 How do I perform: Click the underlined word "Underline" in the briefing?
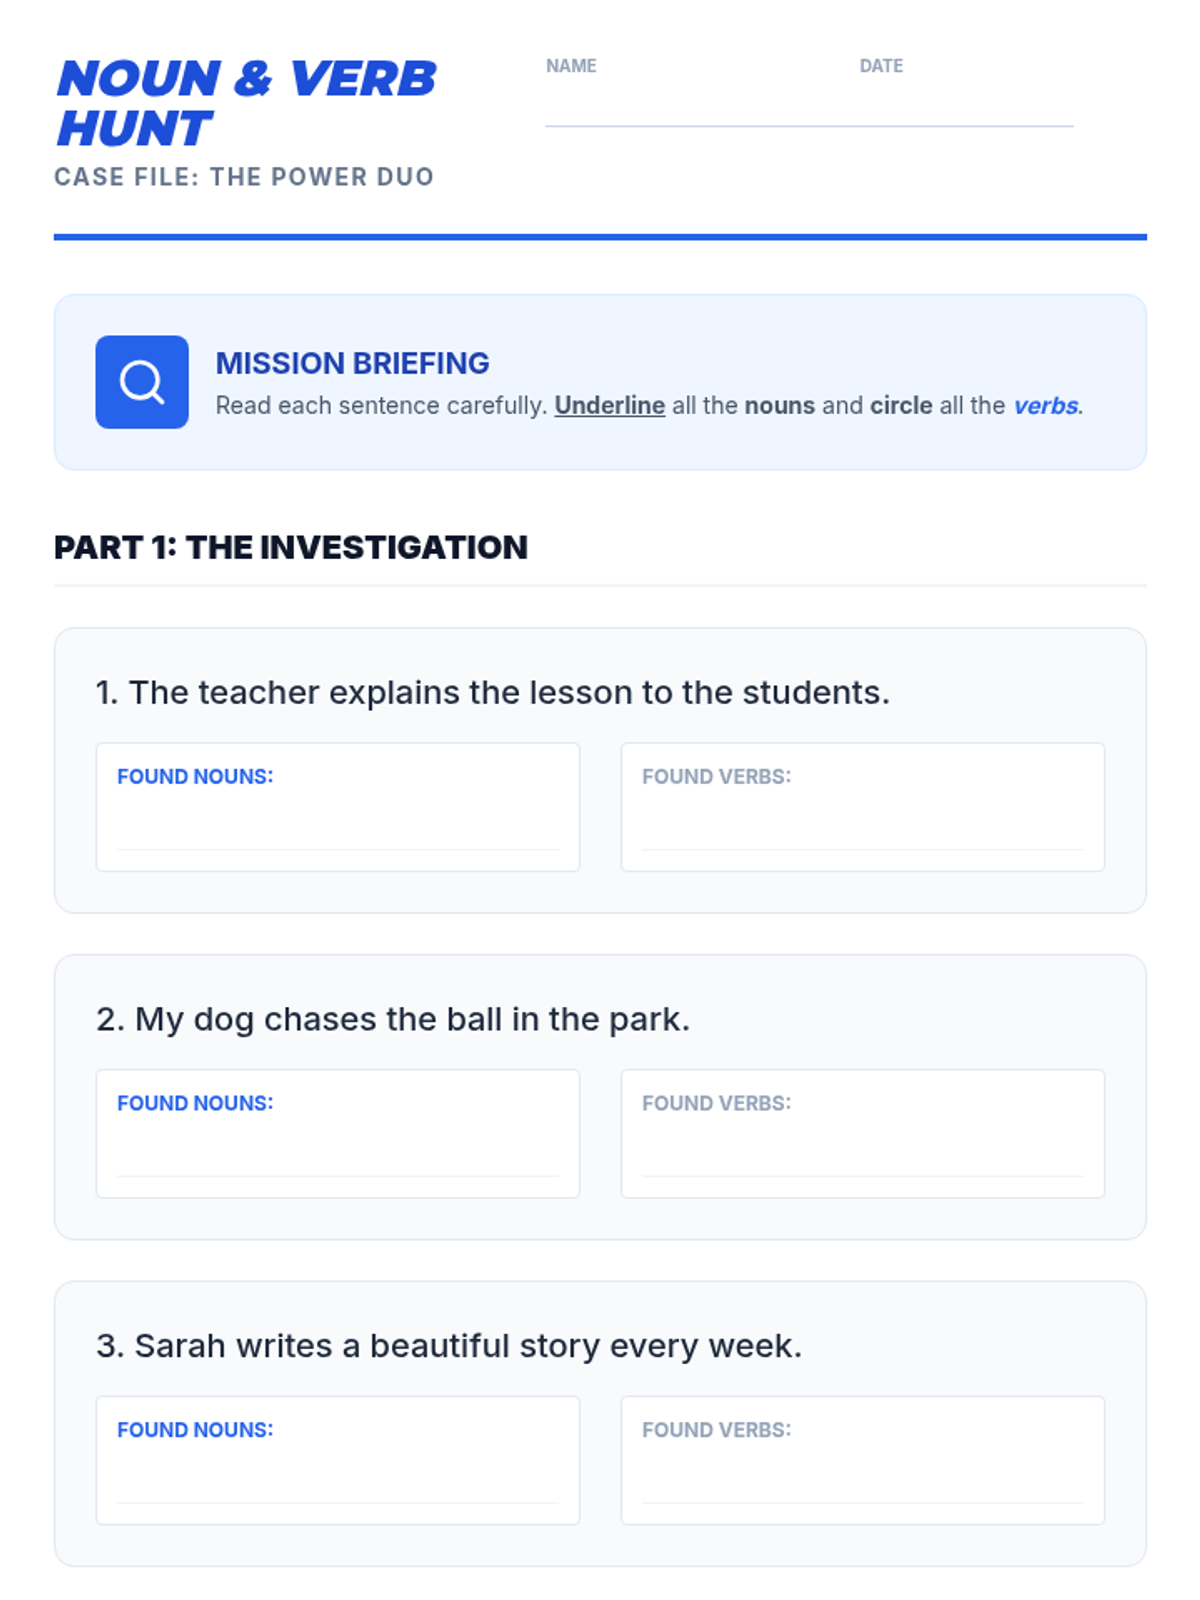pos(609,405)
